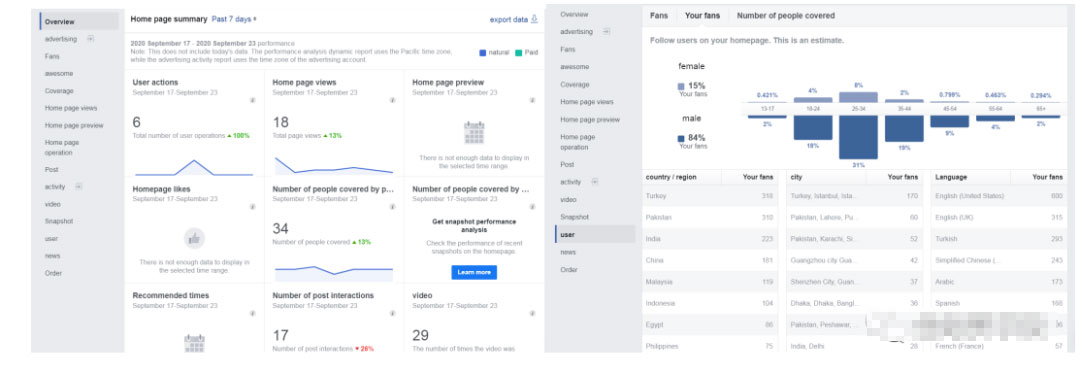This screenshot has height=374, width=1080.
Task: Expand advertising in the Home page summary sidebar
Action: pos(90,39)
